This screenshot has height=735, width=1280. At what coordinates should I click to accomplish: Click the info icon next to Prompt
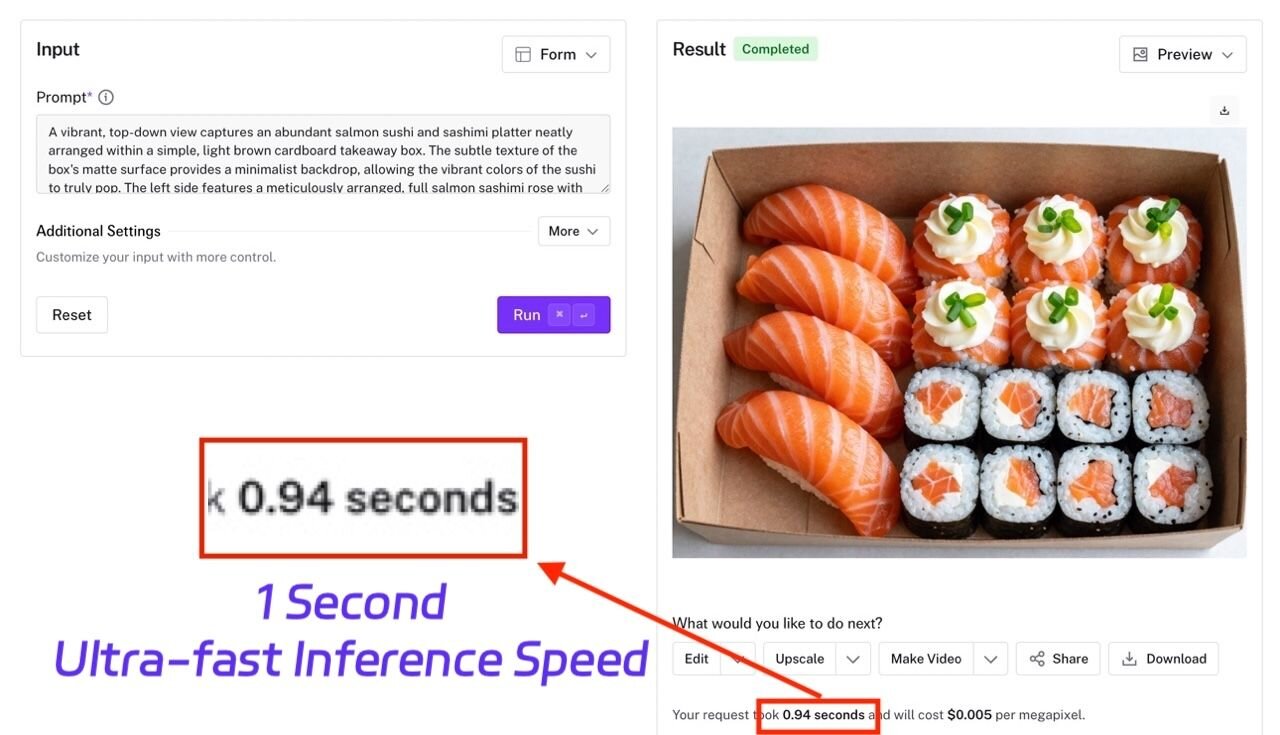click(x=106, y=97)
